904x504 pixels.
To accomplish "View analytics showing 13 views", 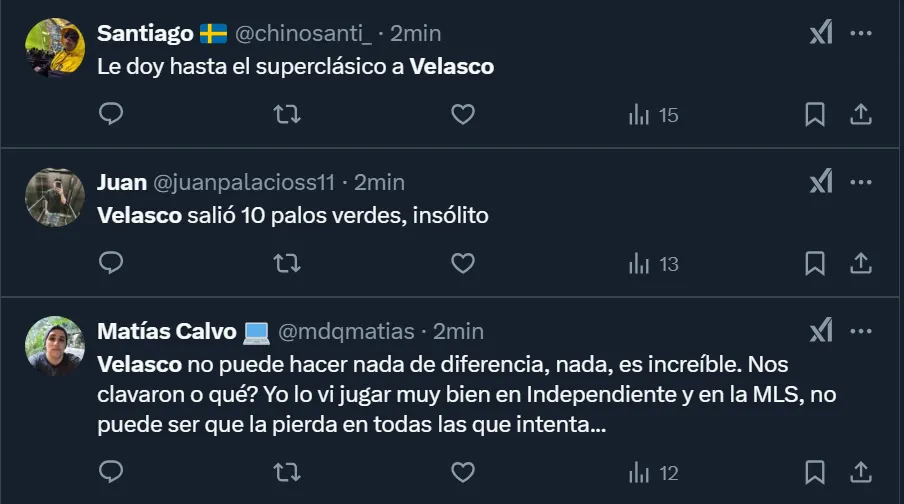I will [x=653, y=263].
